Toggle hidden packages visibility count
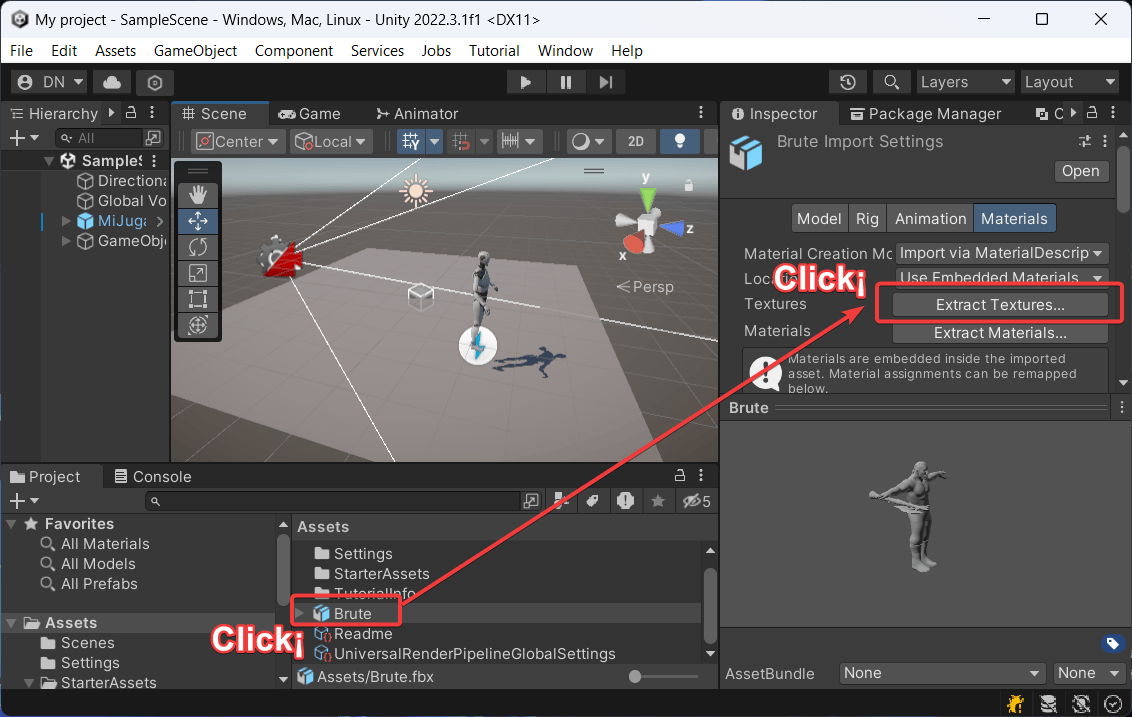1132x717 pixels. 697,501
